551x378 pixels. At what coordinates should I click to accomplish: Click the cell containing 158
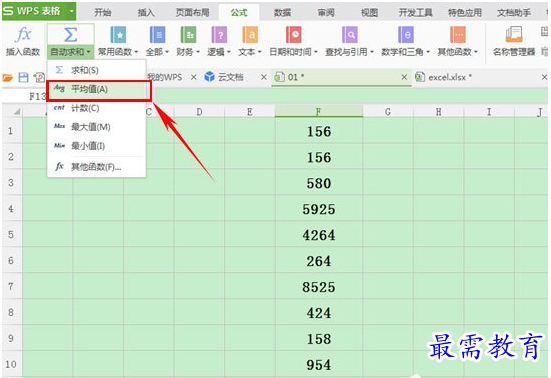(319, 339)
